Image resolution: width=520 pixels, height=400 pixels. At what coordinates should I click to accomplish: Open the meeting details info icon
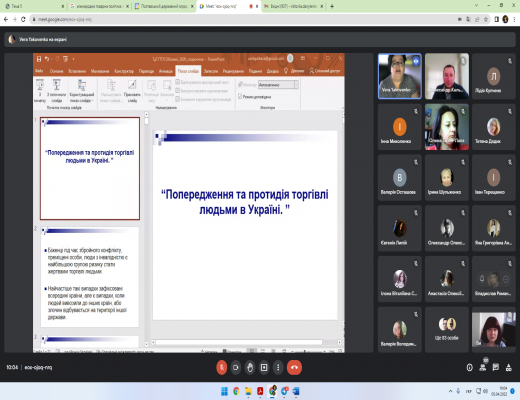[470, 368]
